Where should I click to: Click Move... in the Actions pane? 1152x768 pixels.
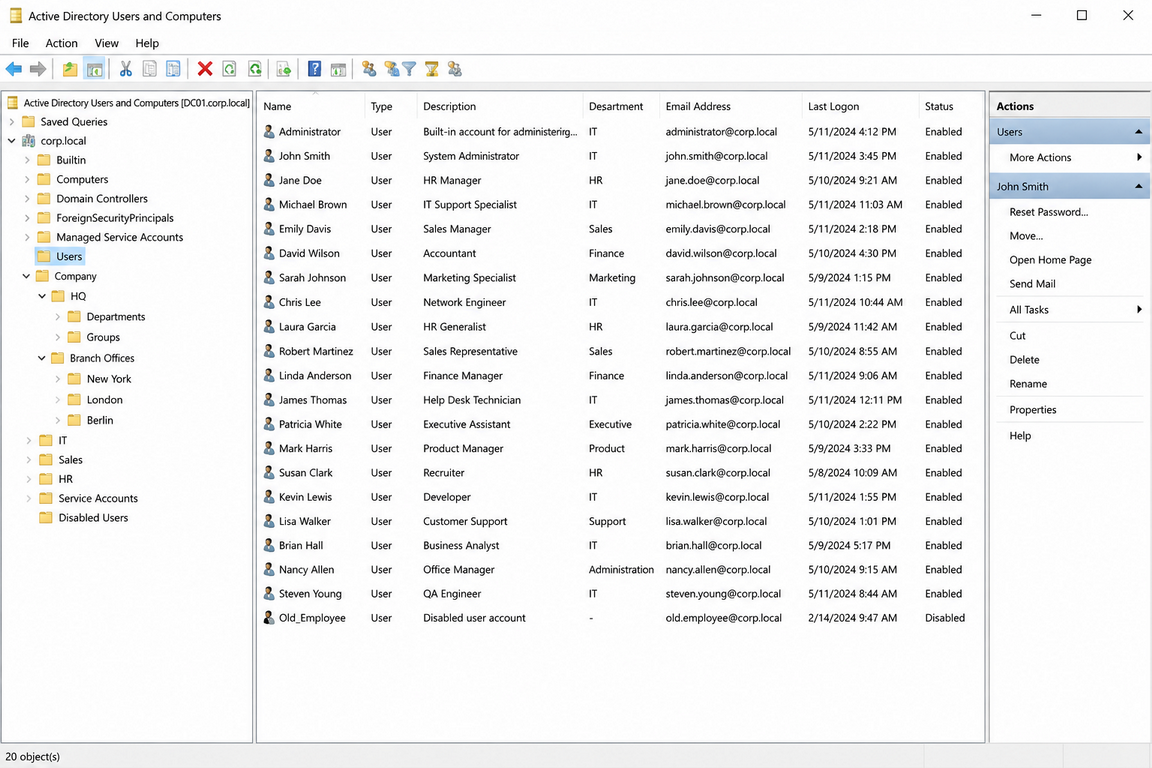click(x=1026, y=236)
